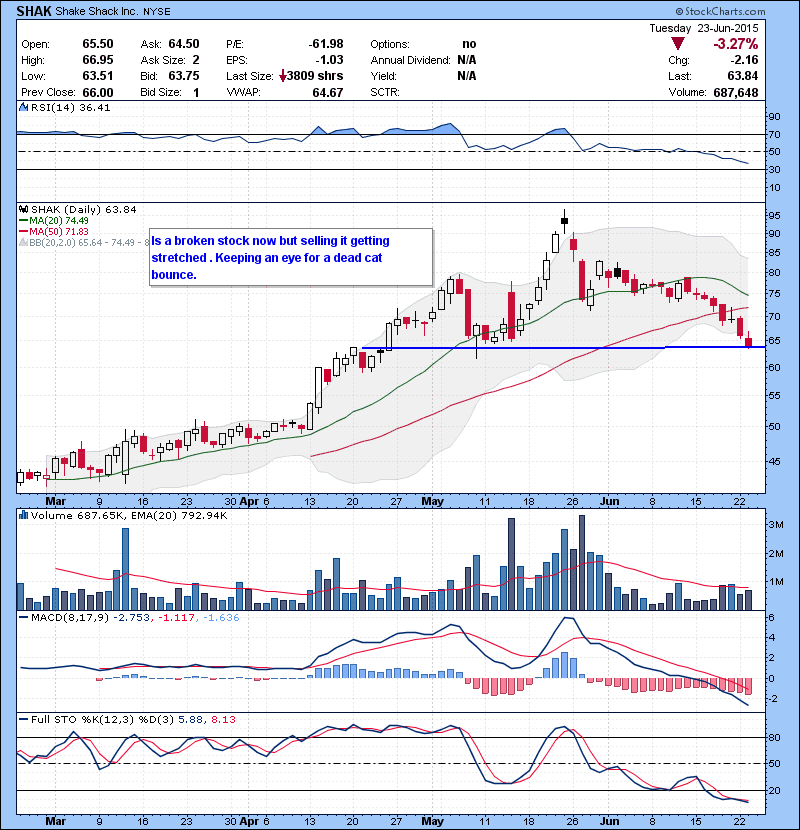Click the Open price value 65.50

click(98, 44)
